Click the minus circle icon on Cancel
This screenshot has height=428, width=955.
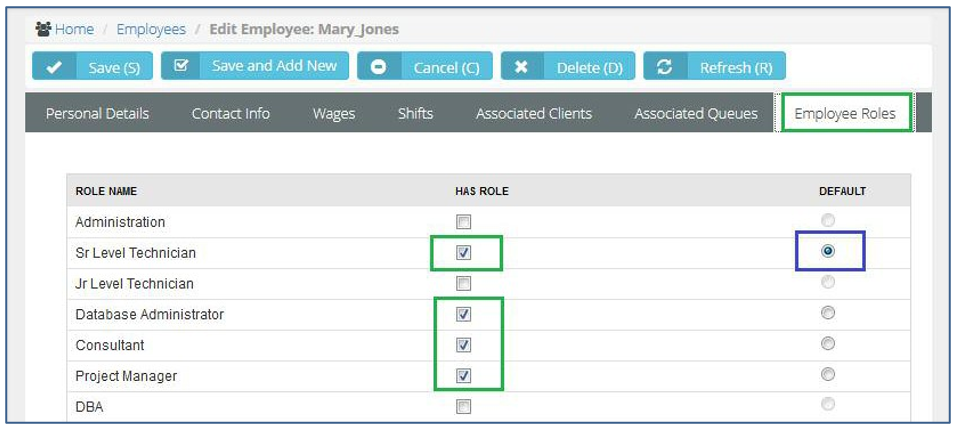pos(379,67)
